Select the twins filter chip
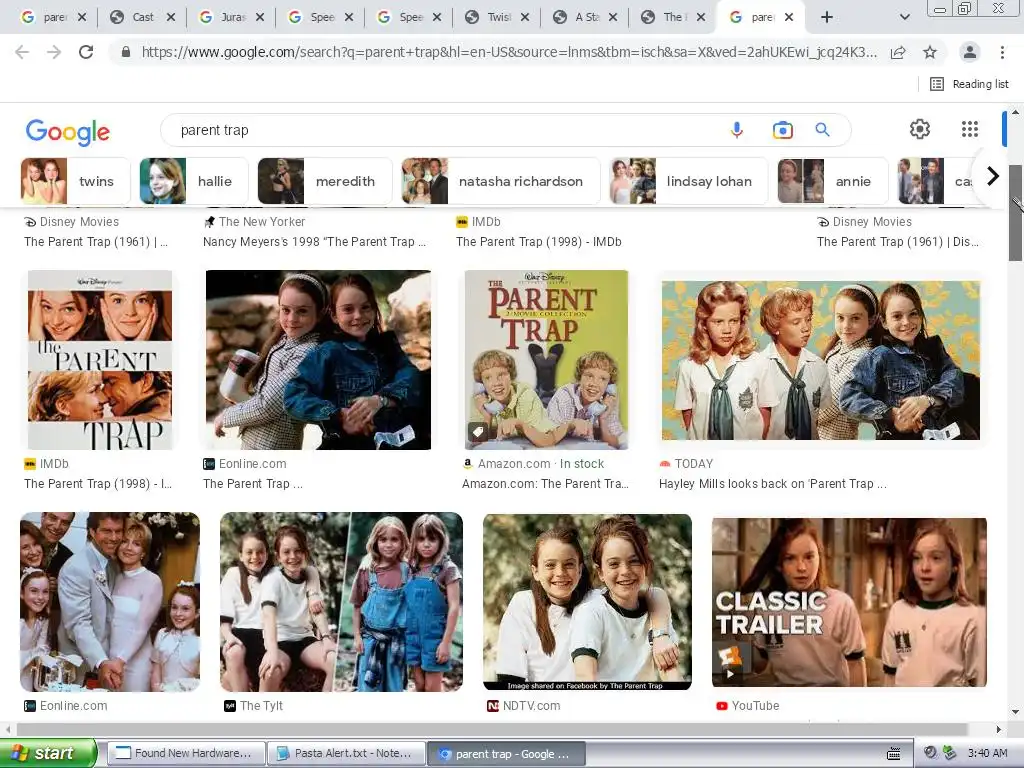Screen dimensions: 1024x768 click(x=75, y=181)
